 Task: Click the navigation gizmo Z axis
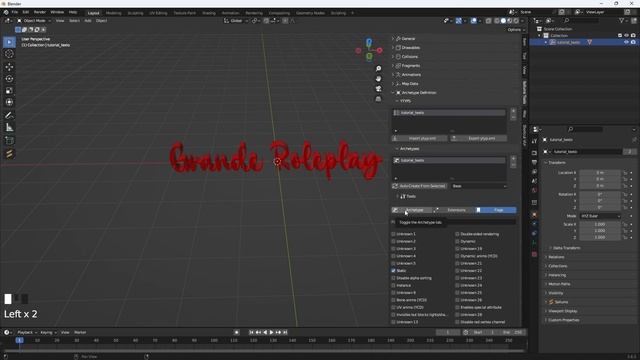(369, 42)
